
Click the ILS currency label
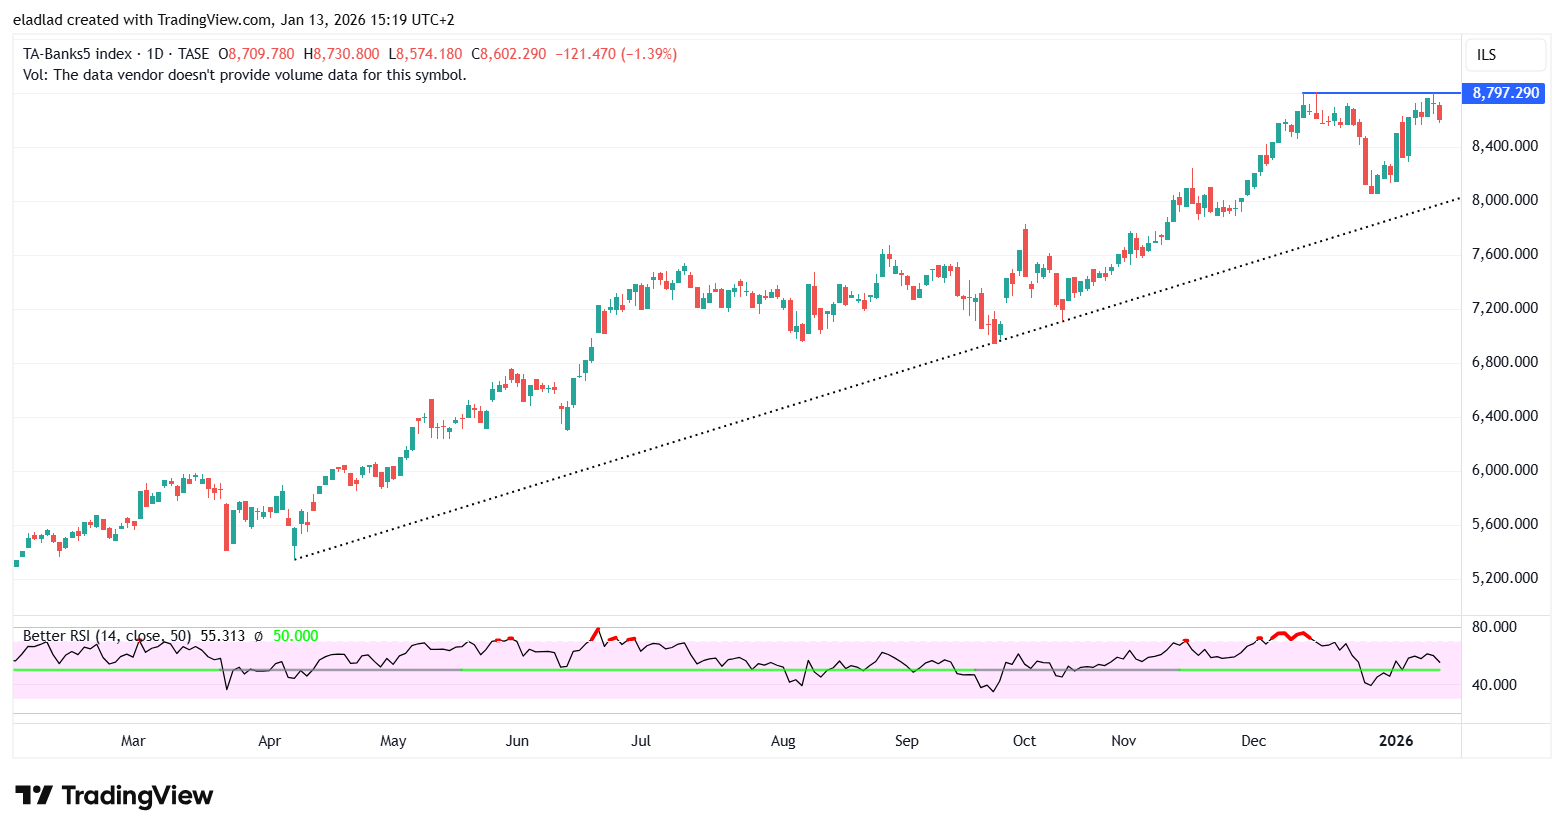point(1486,55)
